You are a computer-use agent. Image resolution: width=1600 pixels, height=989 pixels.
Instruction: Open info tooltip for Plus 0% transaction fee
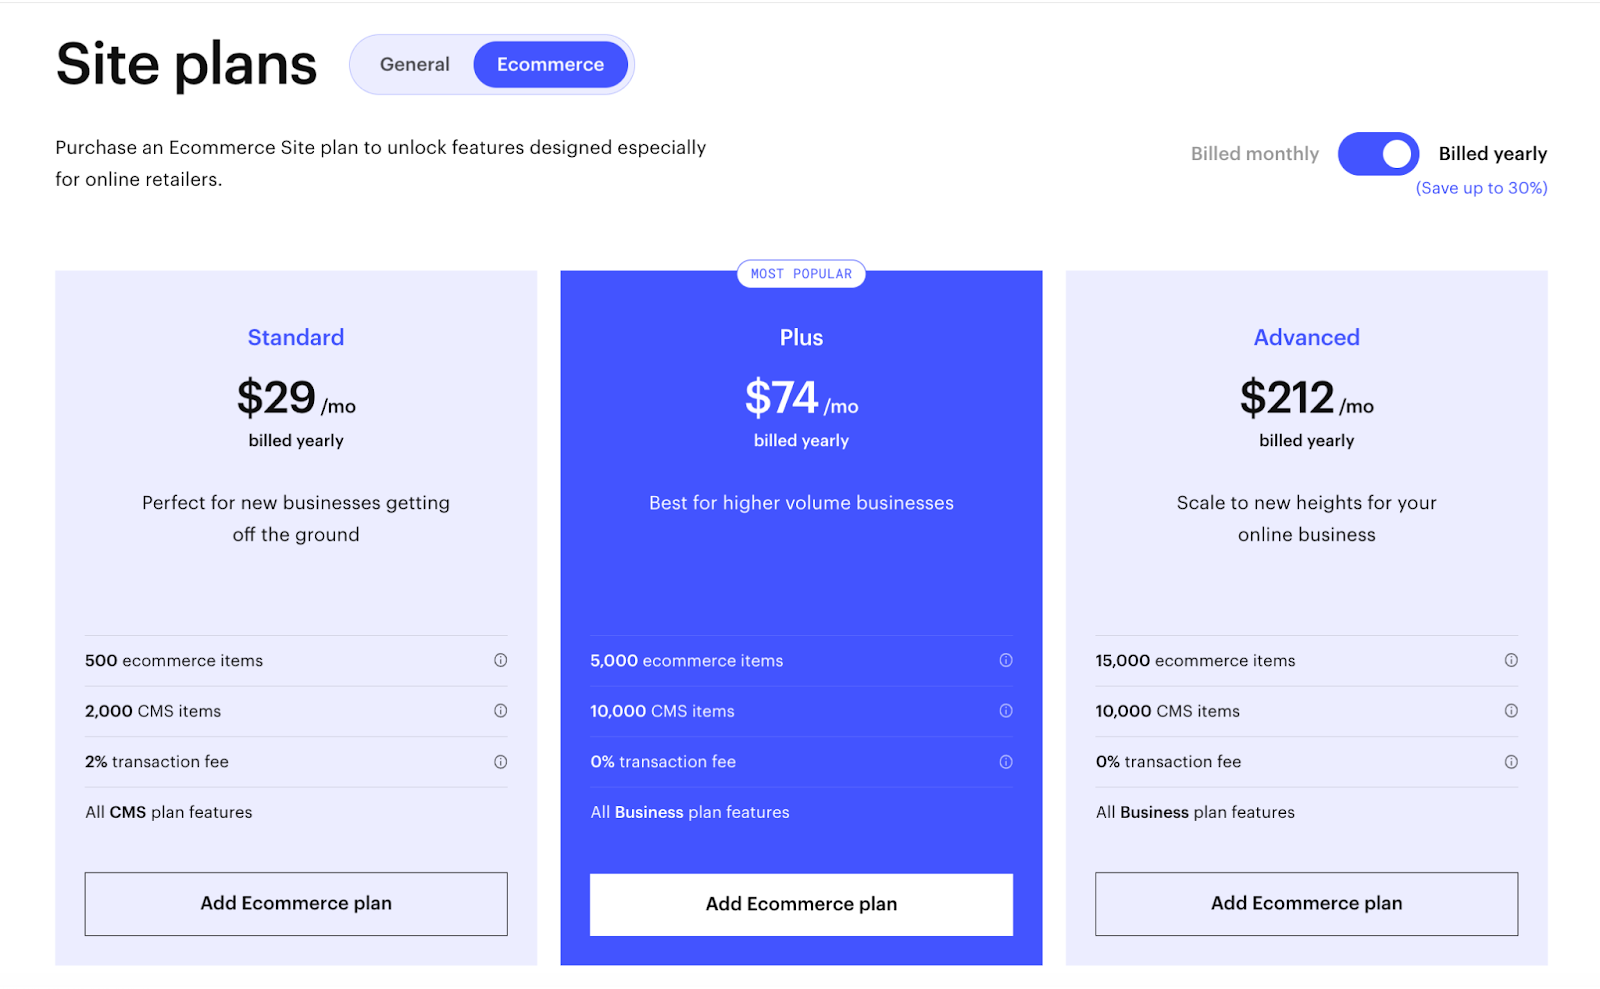[x=1006, y=761]
